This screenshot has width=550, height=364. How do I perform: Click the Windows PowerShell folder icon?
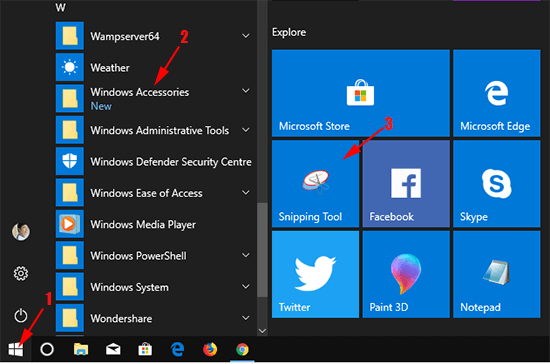[x=70, y=255]
